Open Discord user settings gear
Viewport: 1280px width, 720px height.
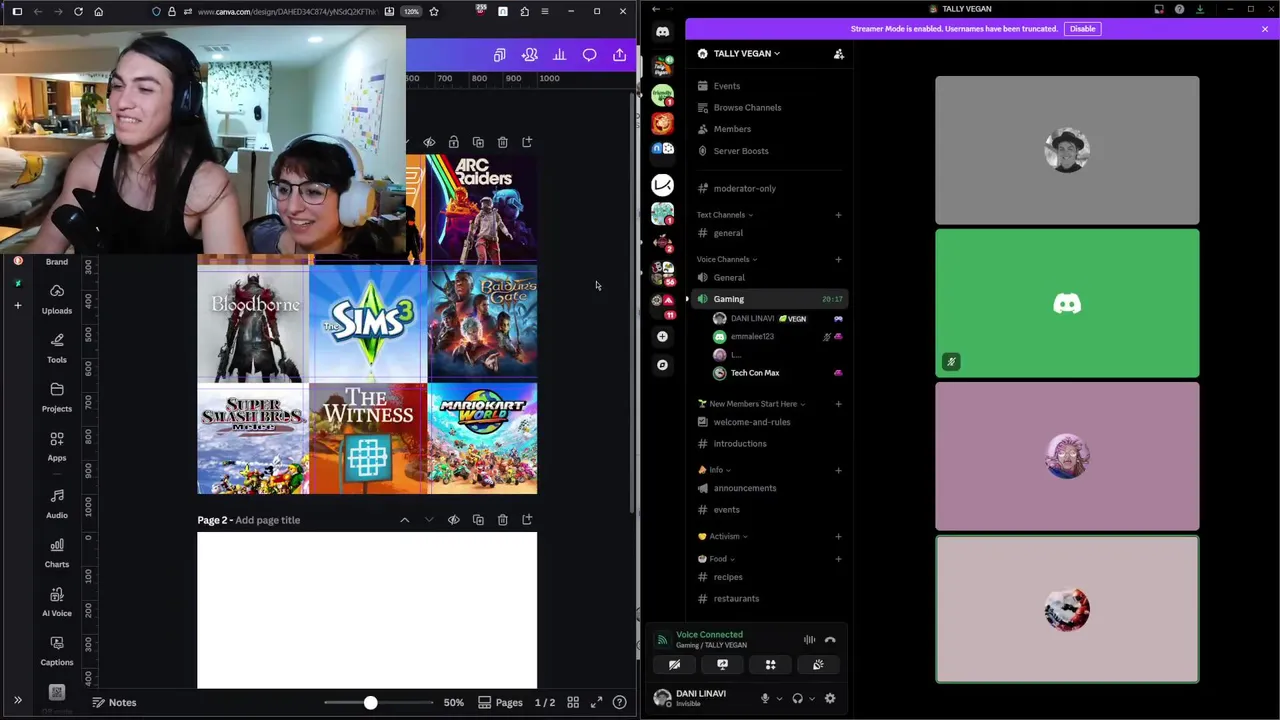click(x=830, y=699)
